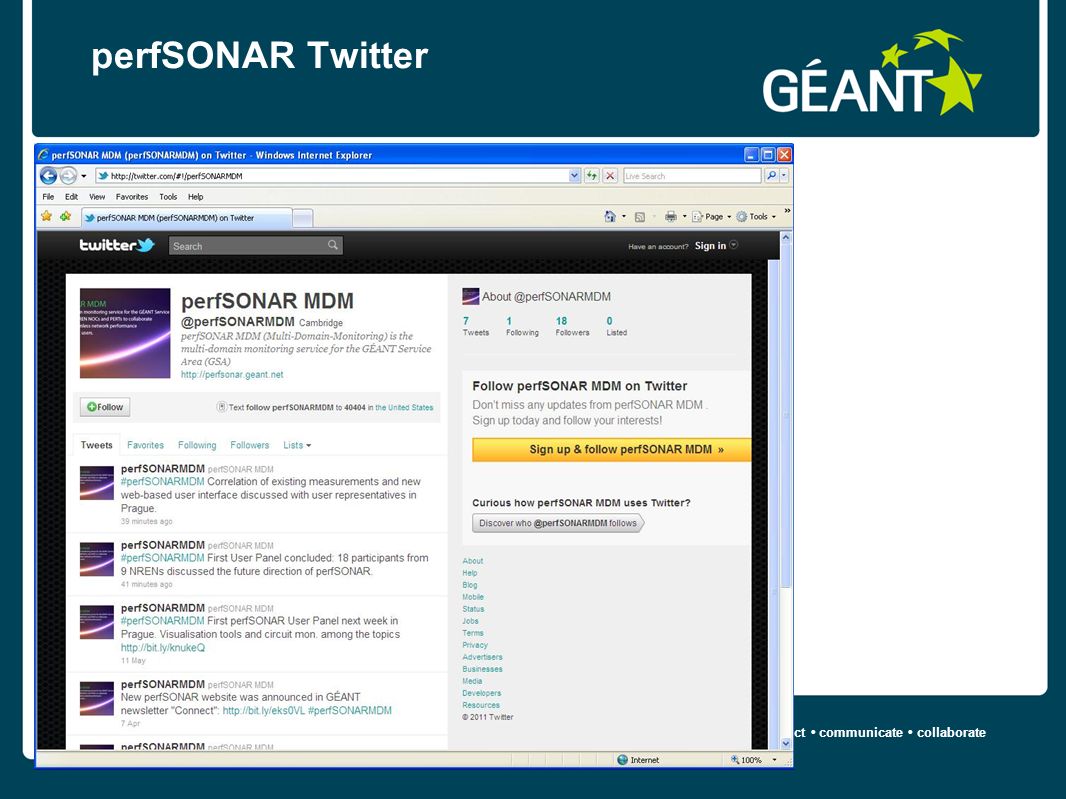Click the United States link
The width and height of the screenshot is (1066, 799).
404,407
